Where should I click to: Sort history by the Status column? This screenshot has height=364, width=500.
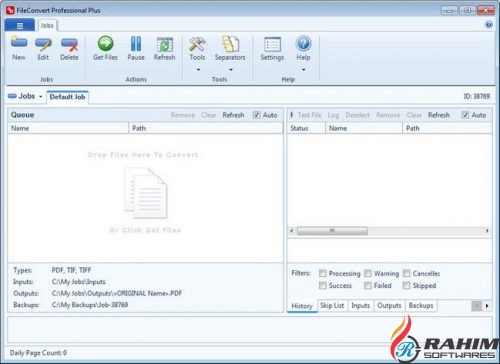click(x=306, y=128)
